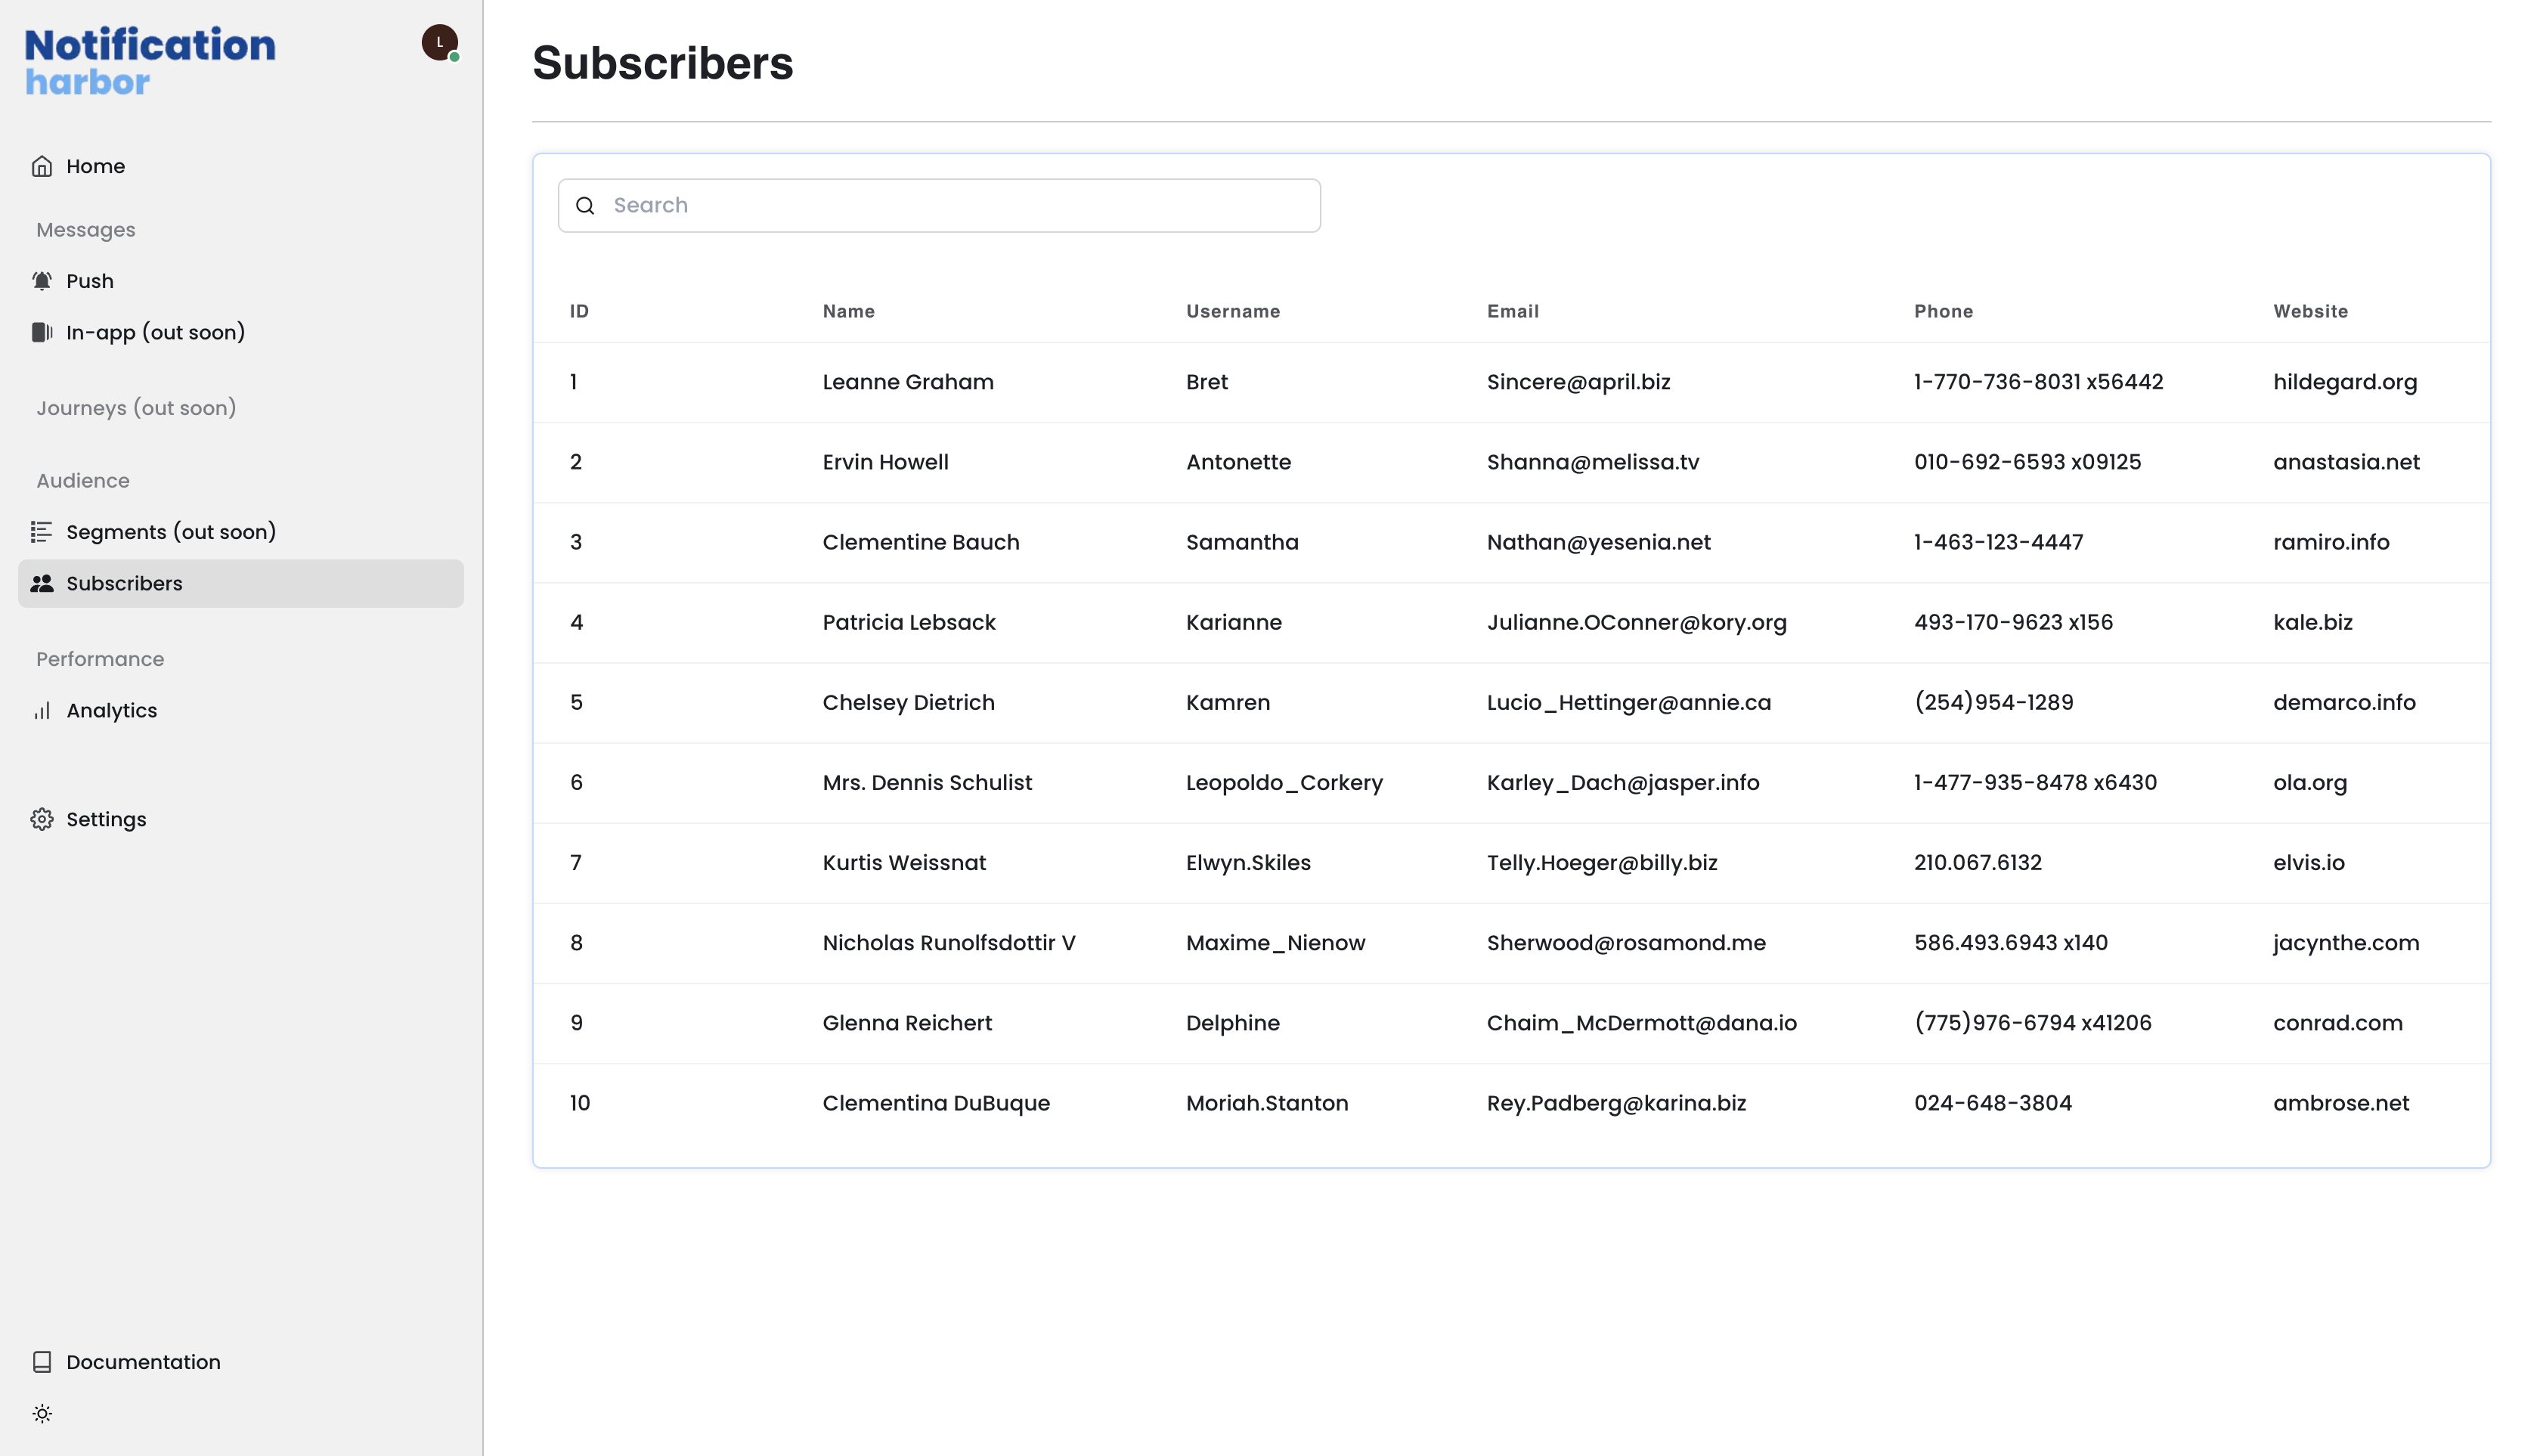Click the Username column header
The image size is (2540, 1456).
tap(1233, 311)
